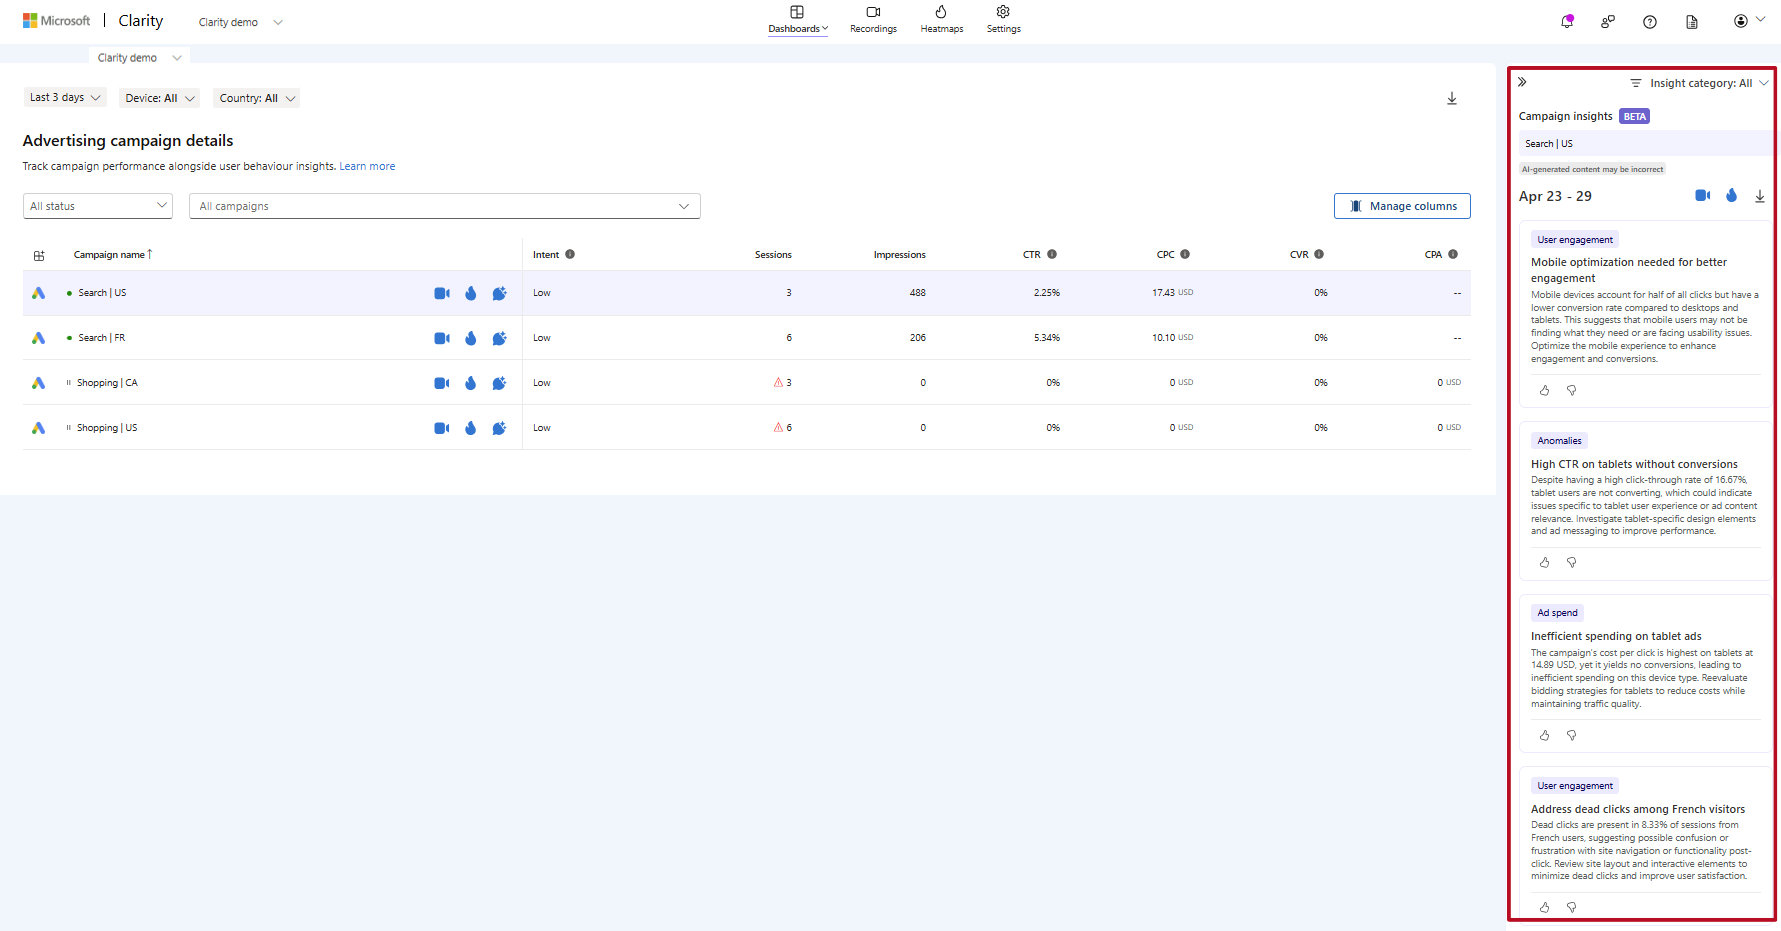
Task: Collapse the insights side panel
Action: tap(1522, 82)
